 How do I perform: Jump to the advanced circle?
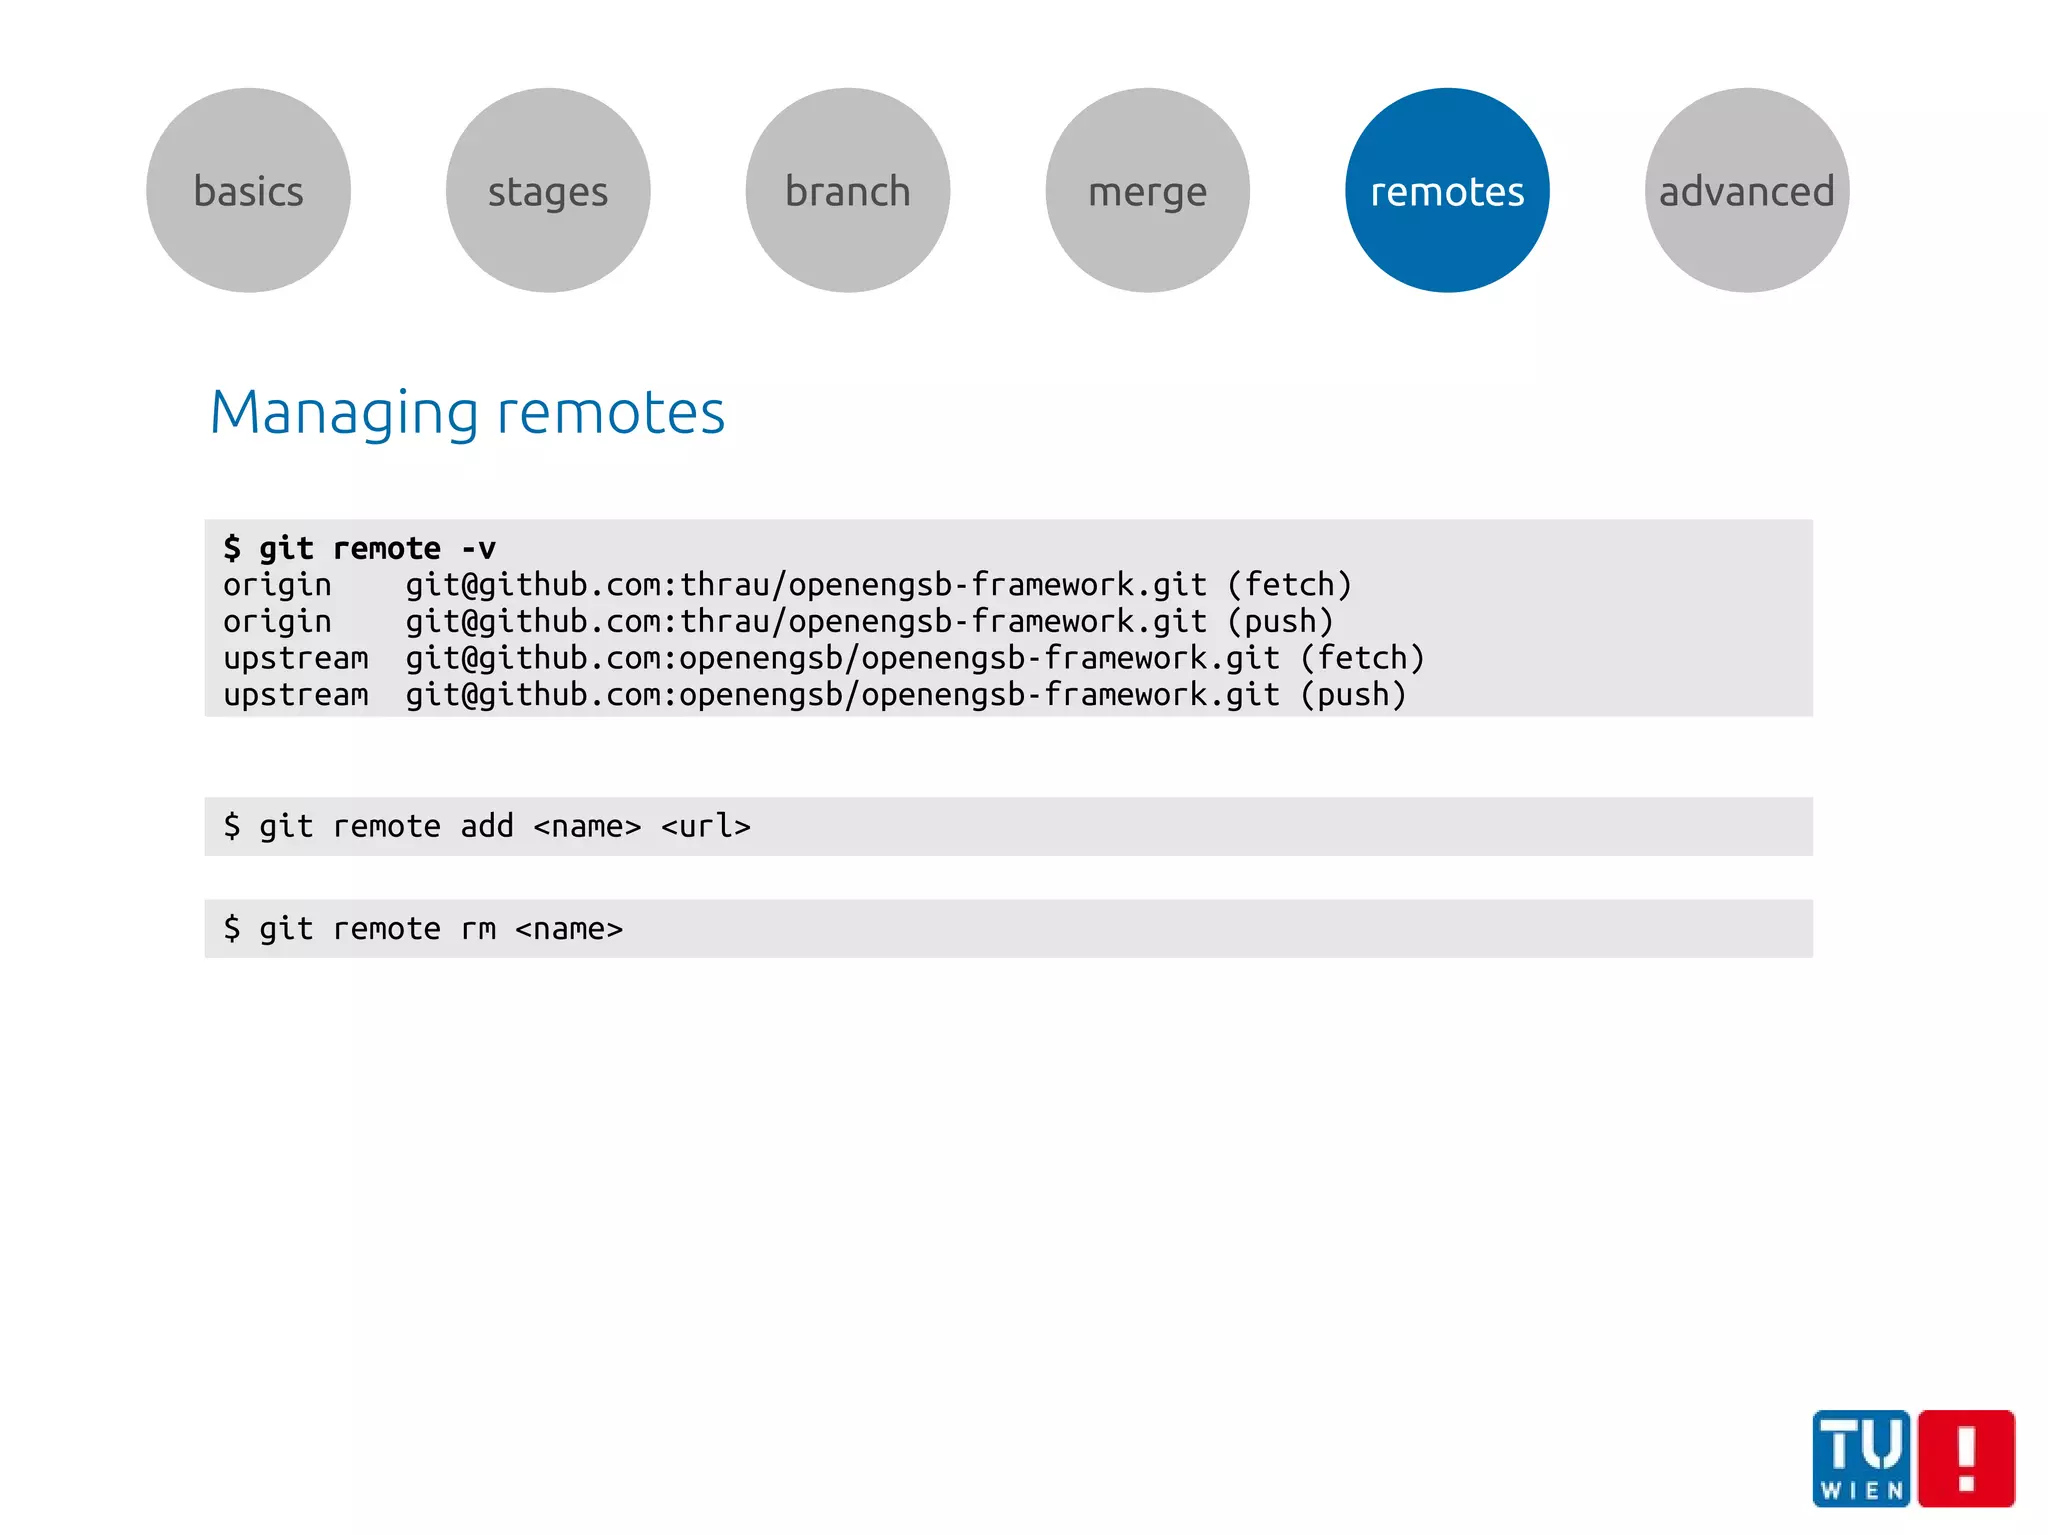tap(1746, 190)
